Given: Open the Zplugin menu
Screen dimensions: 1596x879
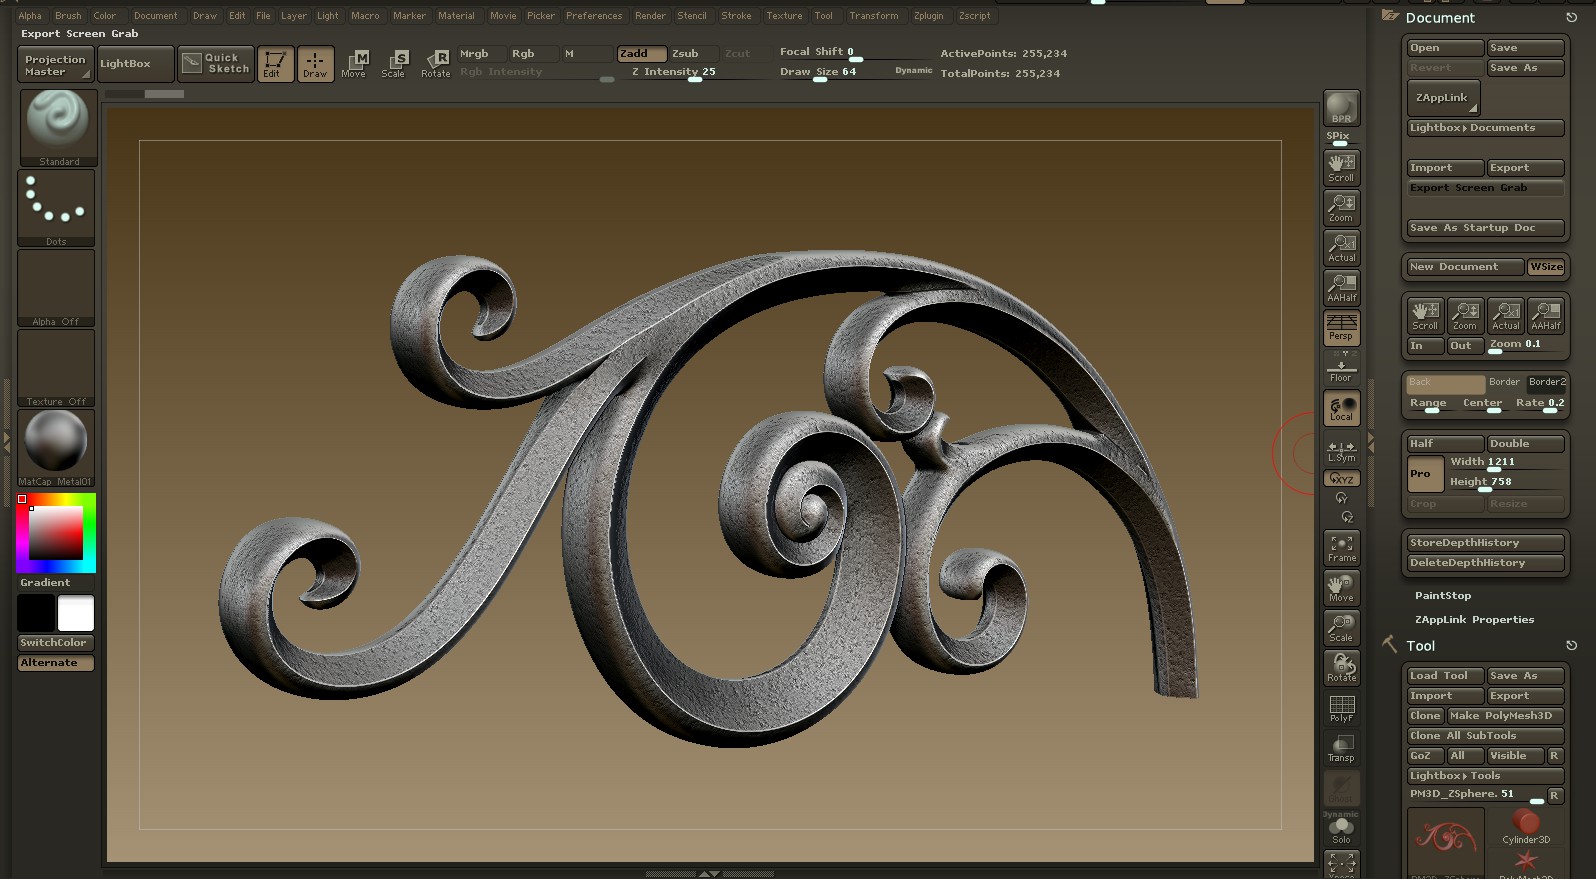Looking at the screenshot, I should [x=928, y=16].
